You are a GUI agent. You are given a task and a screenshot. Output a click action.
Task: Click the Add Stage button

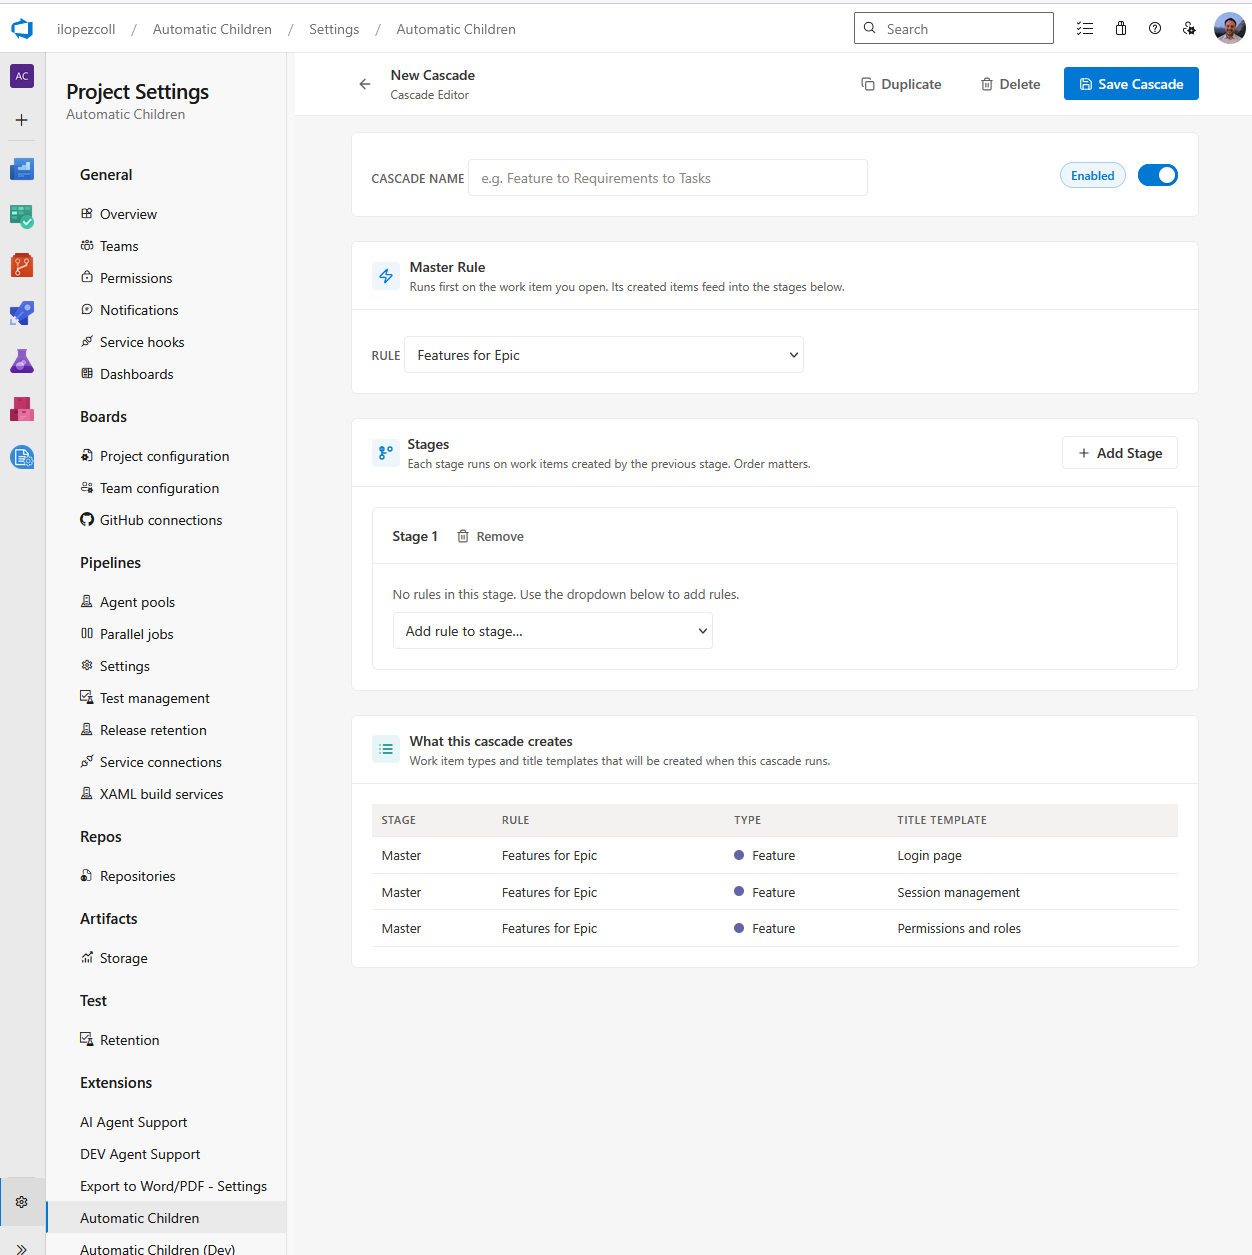[1120, 453]
